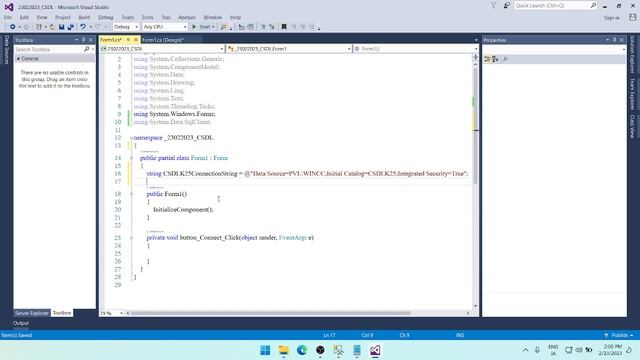Open the Data Sources side tab
This screenshot has width=640, height=360.
tap(6, 49)
